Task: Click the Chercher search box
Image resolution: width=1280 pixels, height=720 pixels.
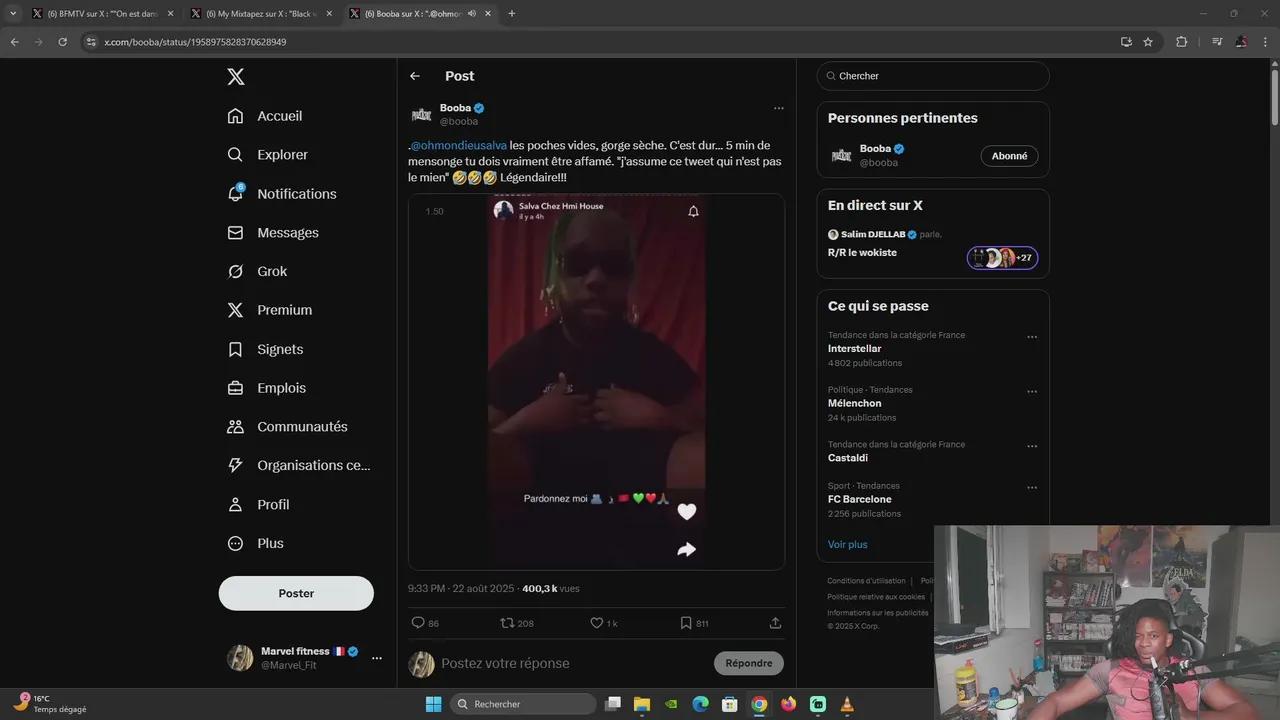Action: [x=933, y=76]
